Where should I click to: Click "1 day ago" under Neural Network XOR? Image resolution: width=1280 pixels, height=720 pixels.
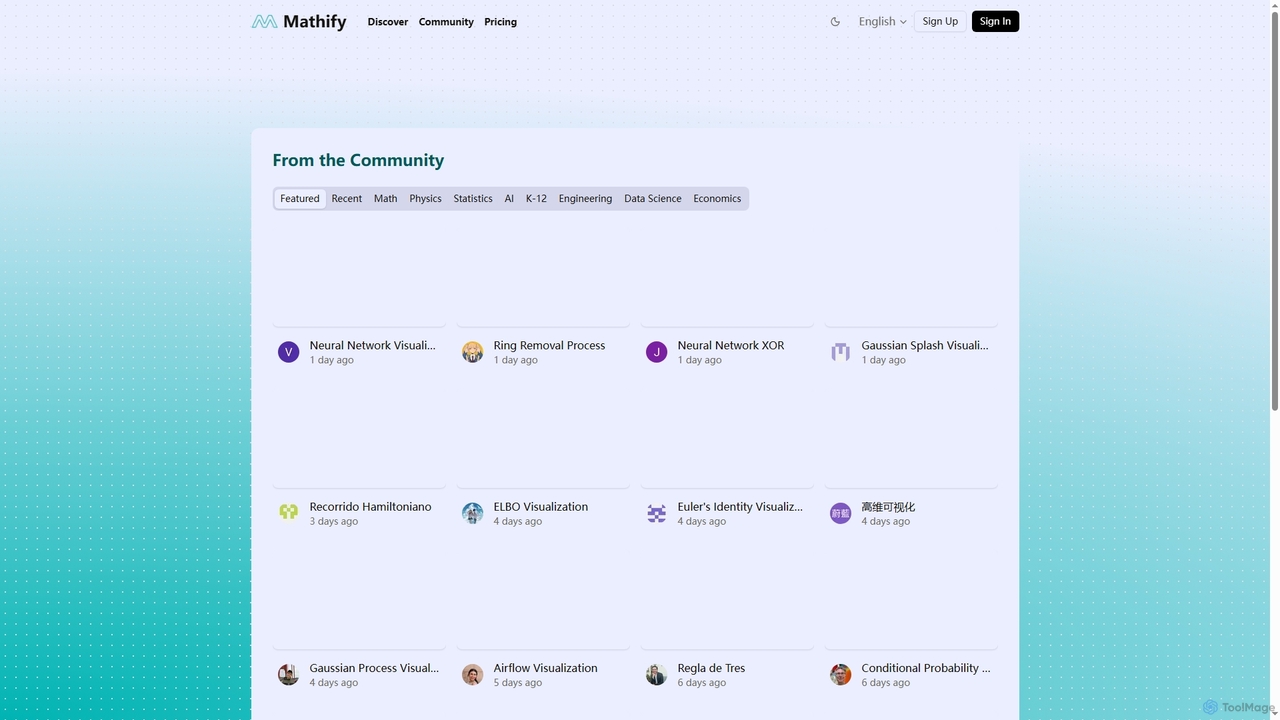point(700,360)
